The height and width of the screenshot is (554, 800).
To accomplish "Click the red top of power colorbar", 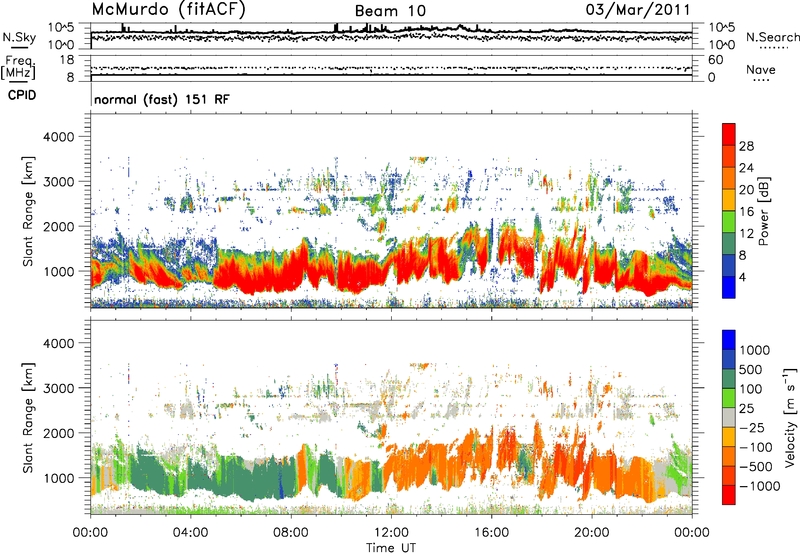I will (x=729, y=134).
